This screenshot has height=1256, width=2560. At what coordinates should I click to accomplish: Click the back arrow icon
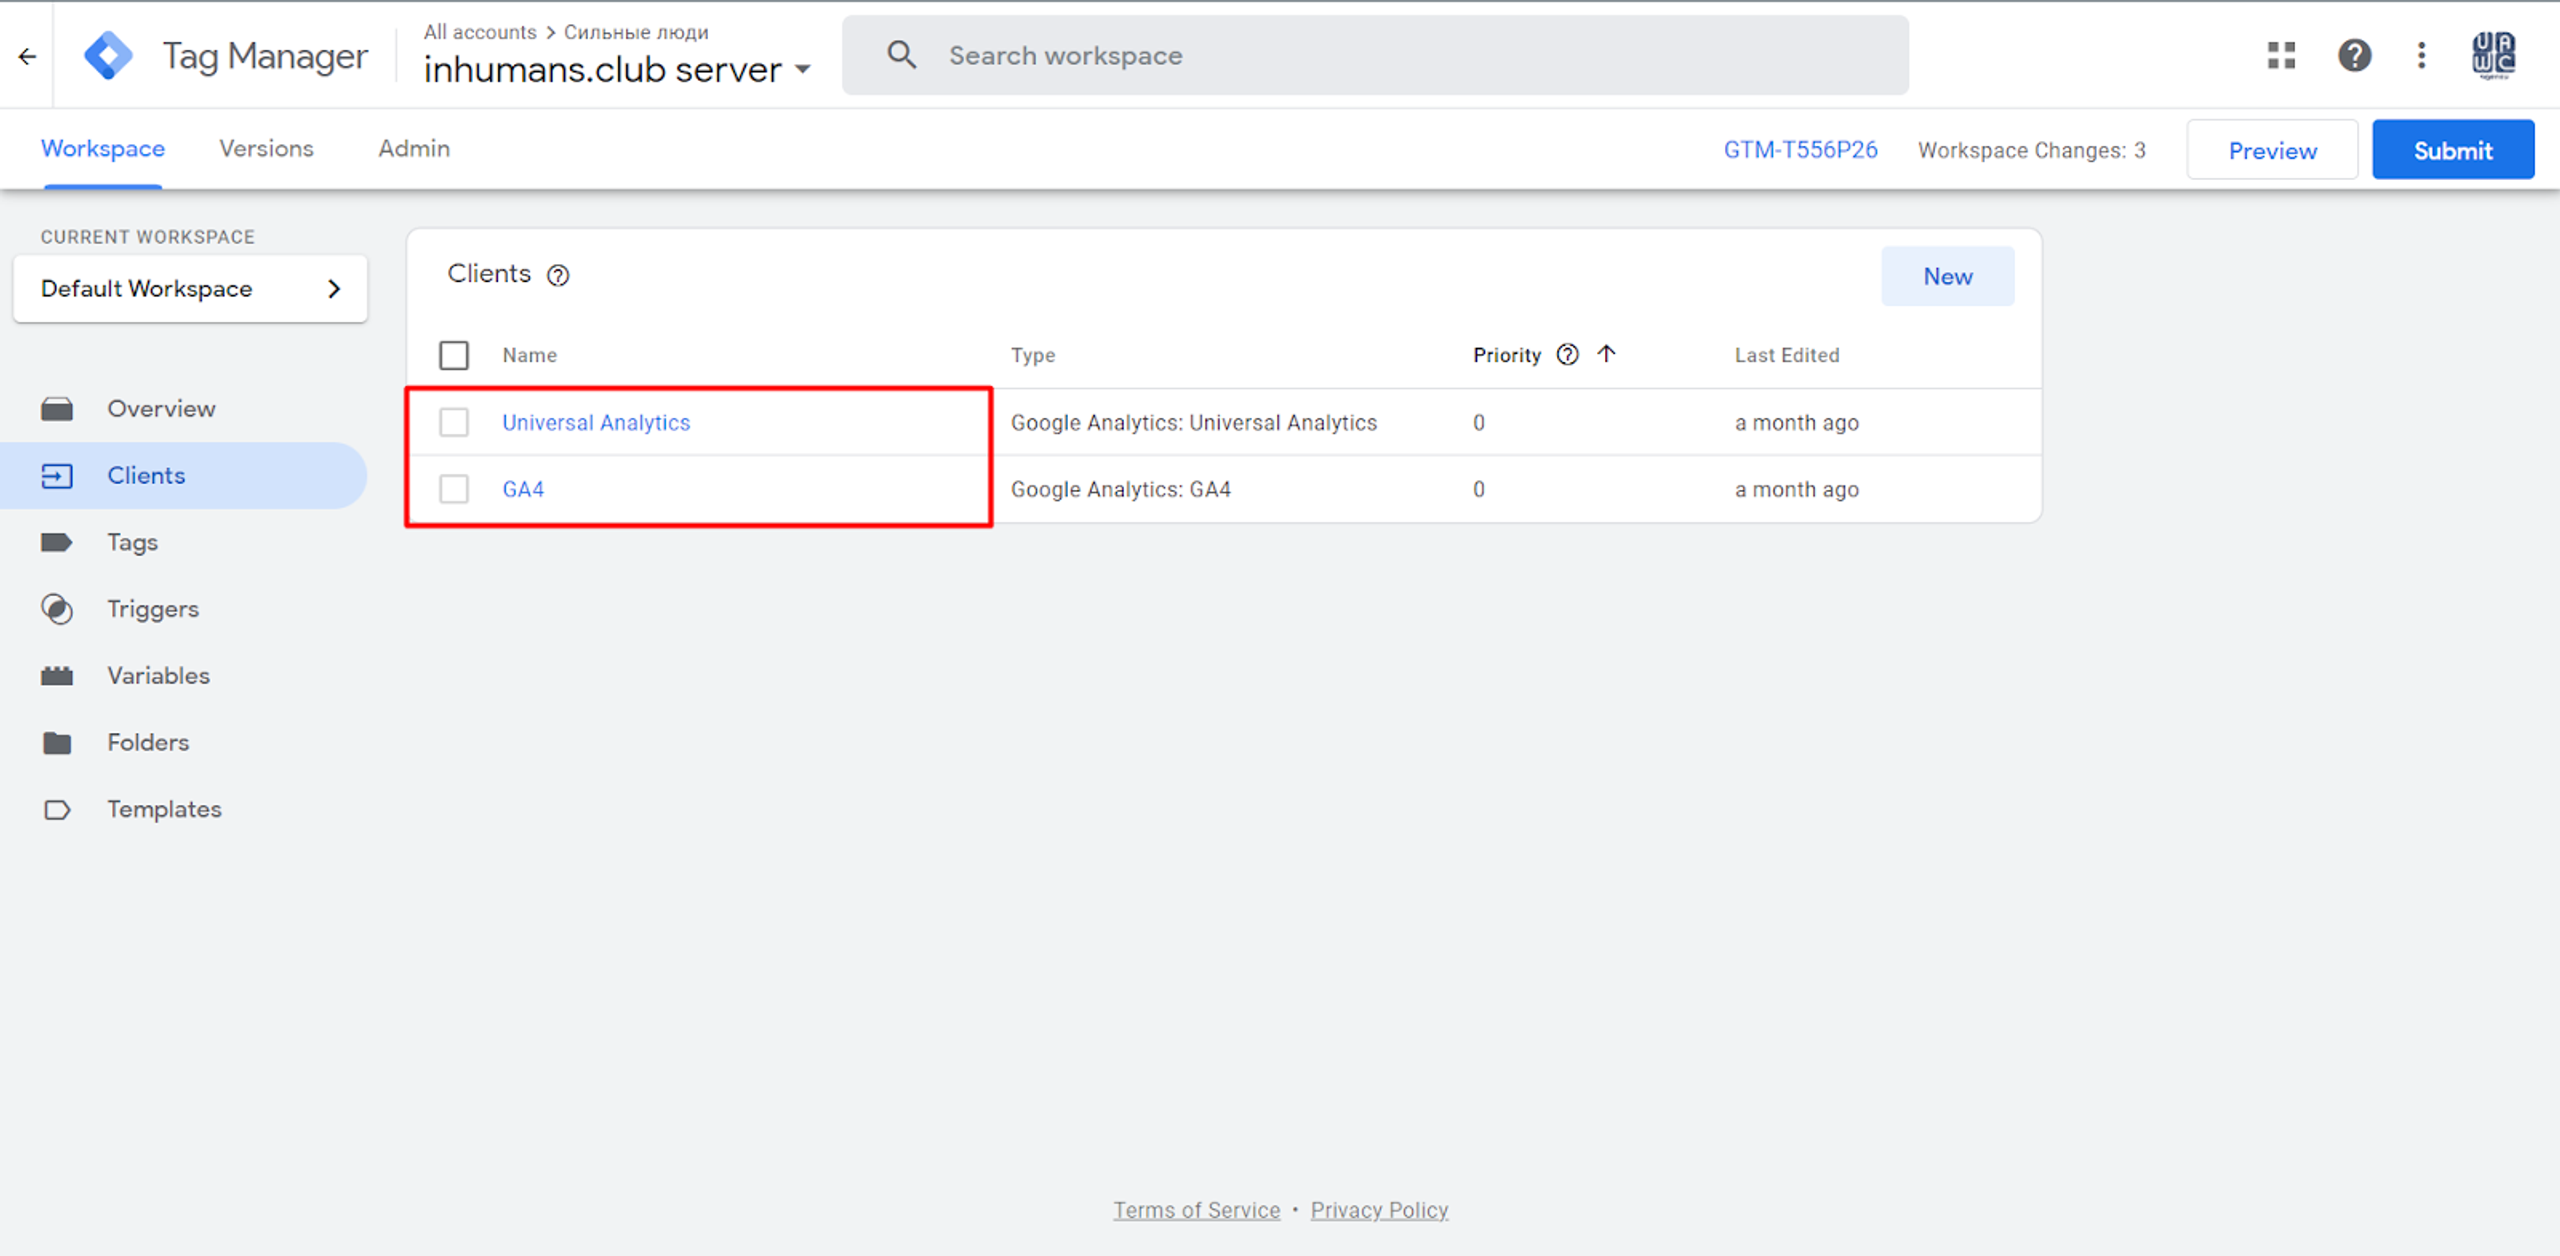[27, 57]
